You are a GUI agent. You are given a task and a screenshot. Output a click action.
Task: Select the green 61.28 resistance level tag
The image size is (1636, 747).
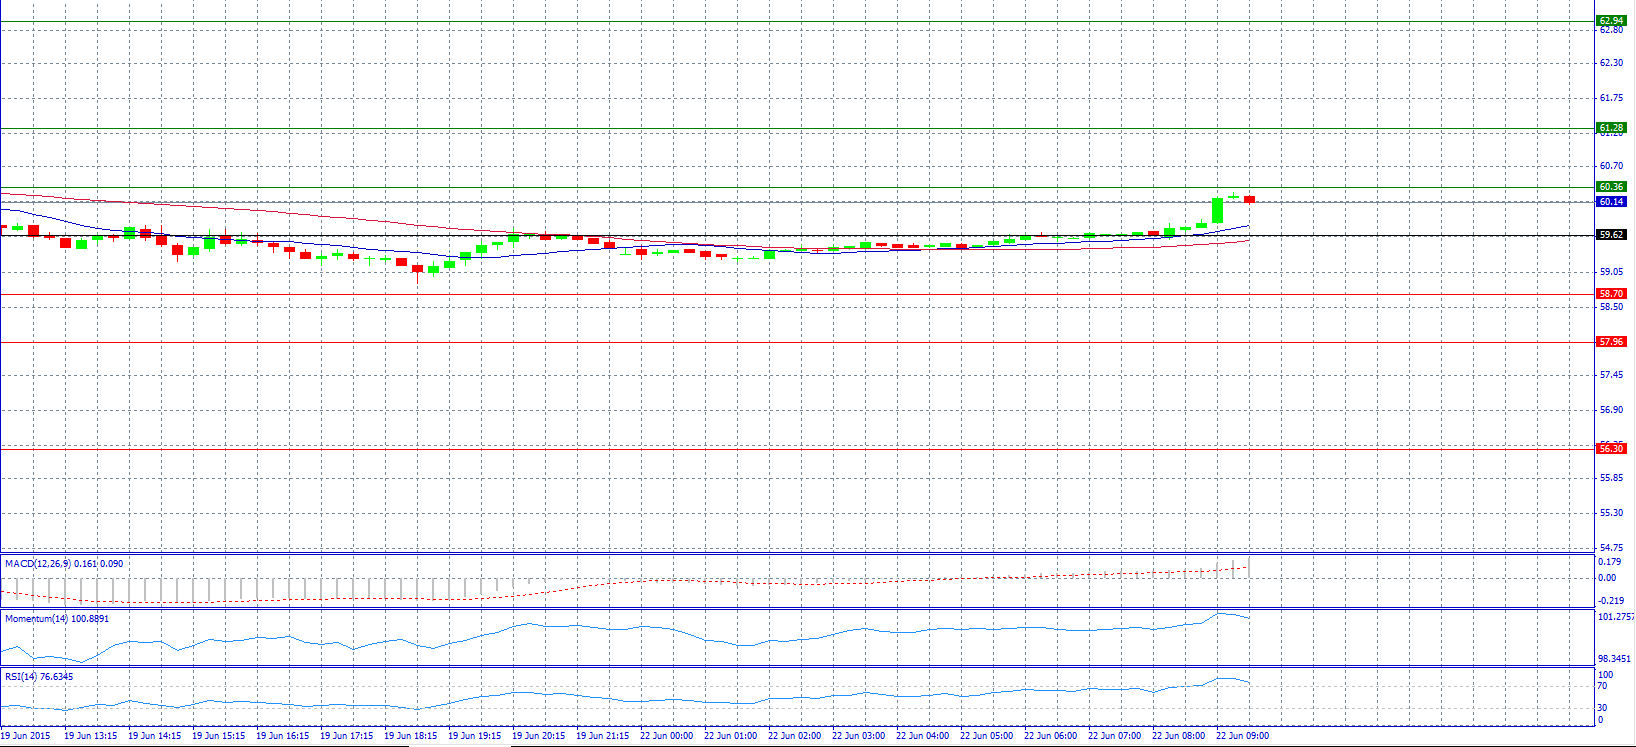click(1611, 128)
